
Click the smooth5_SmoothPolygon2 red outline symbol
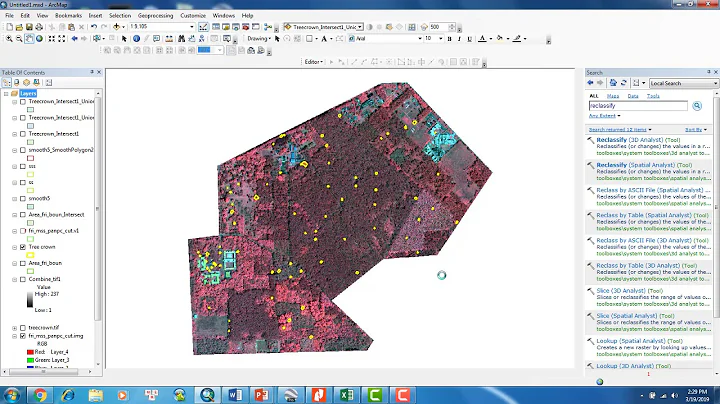pos(30,158)
